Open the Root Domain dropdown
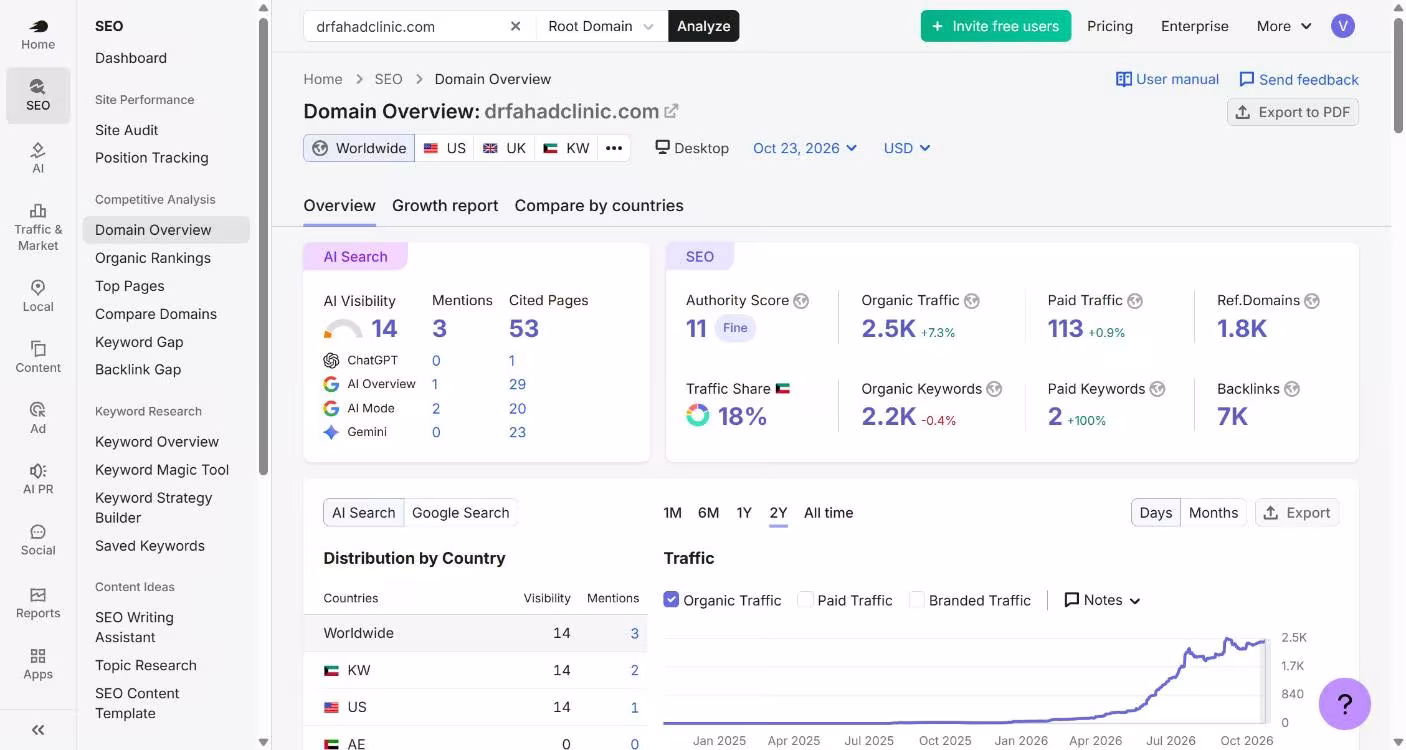Image resolution: width=1406 pixels, height=750 pixels. (602, 26)
